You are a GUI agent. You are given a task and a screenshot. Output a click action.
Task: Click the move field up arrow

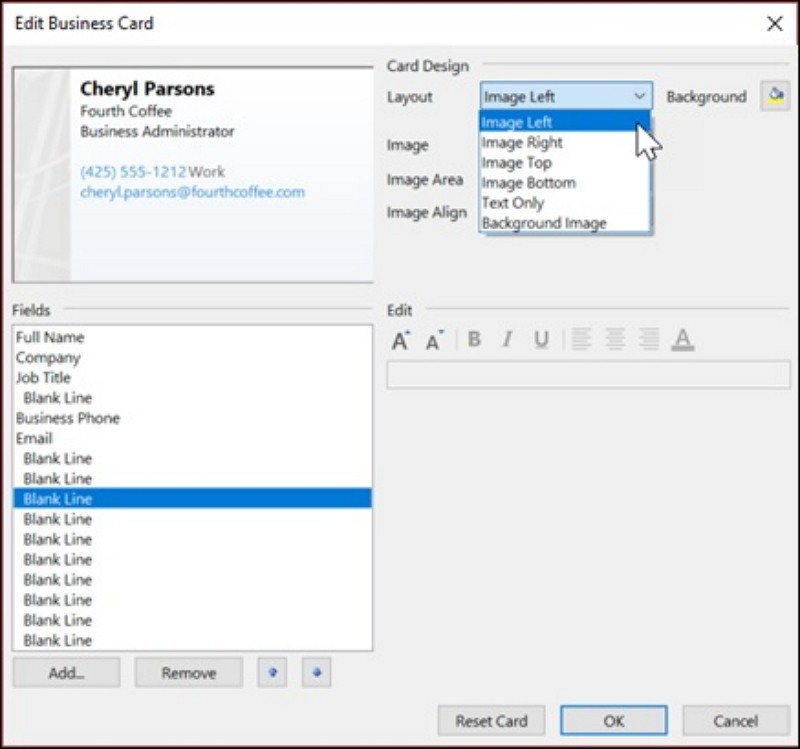coord(272,672)
